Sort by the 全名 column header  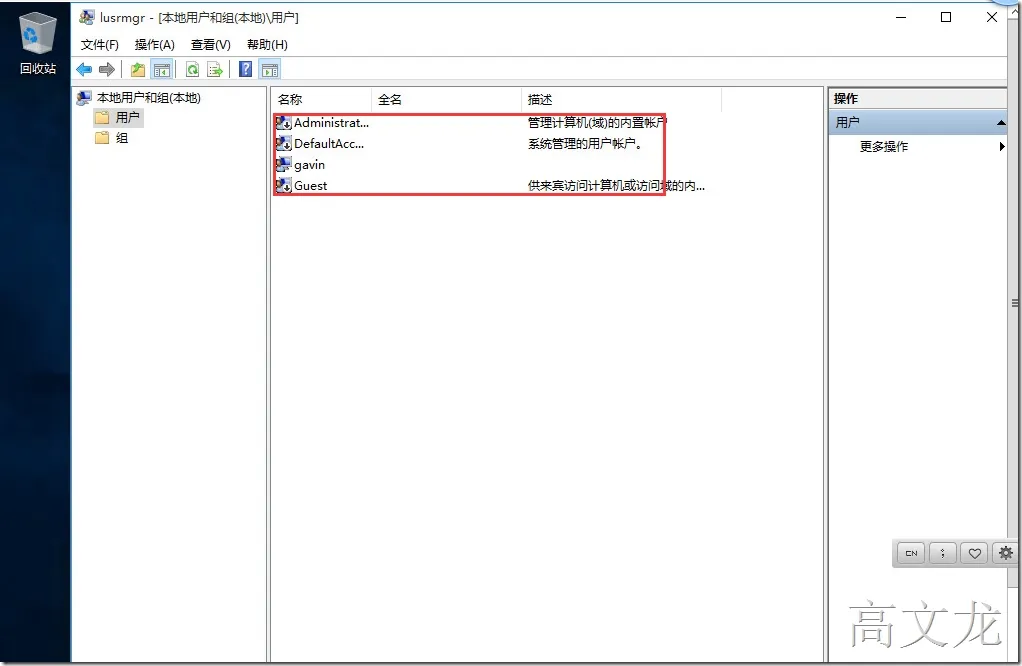446,99
